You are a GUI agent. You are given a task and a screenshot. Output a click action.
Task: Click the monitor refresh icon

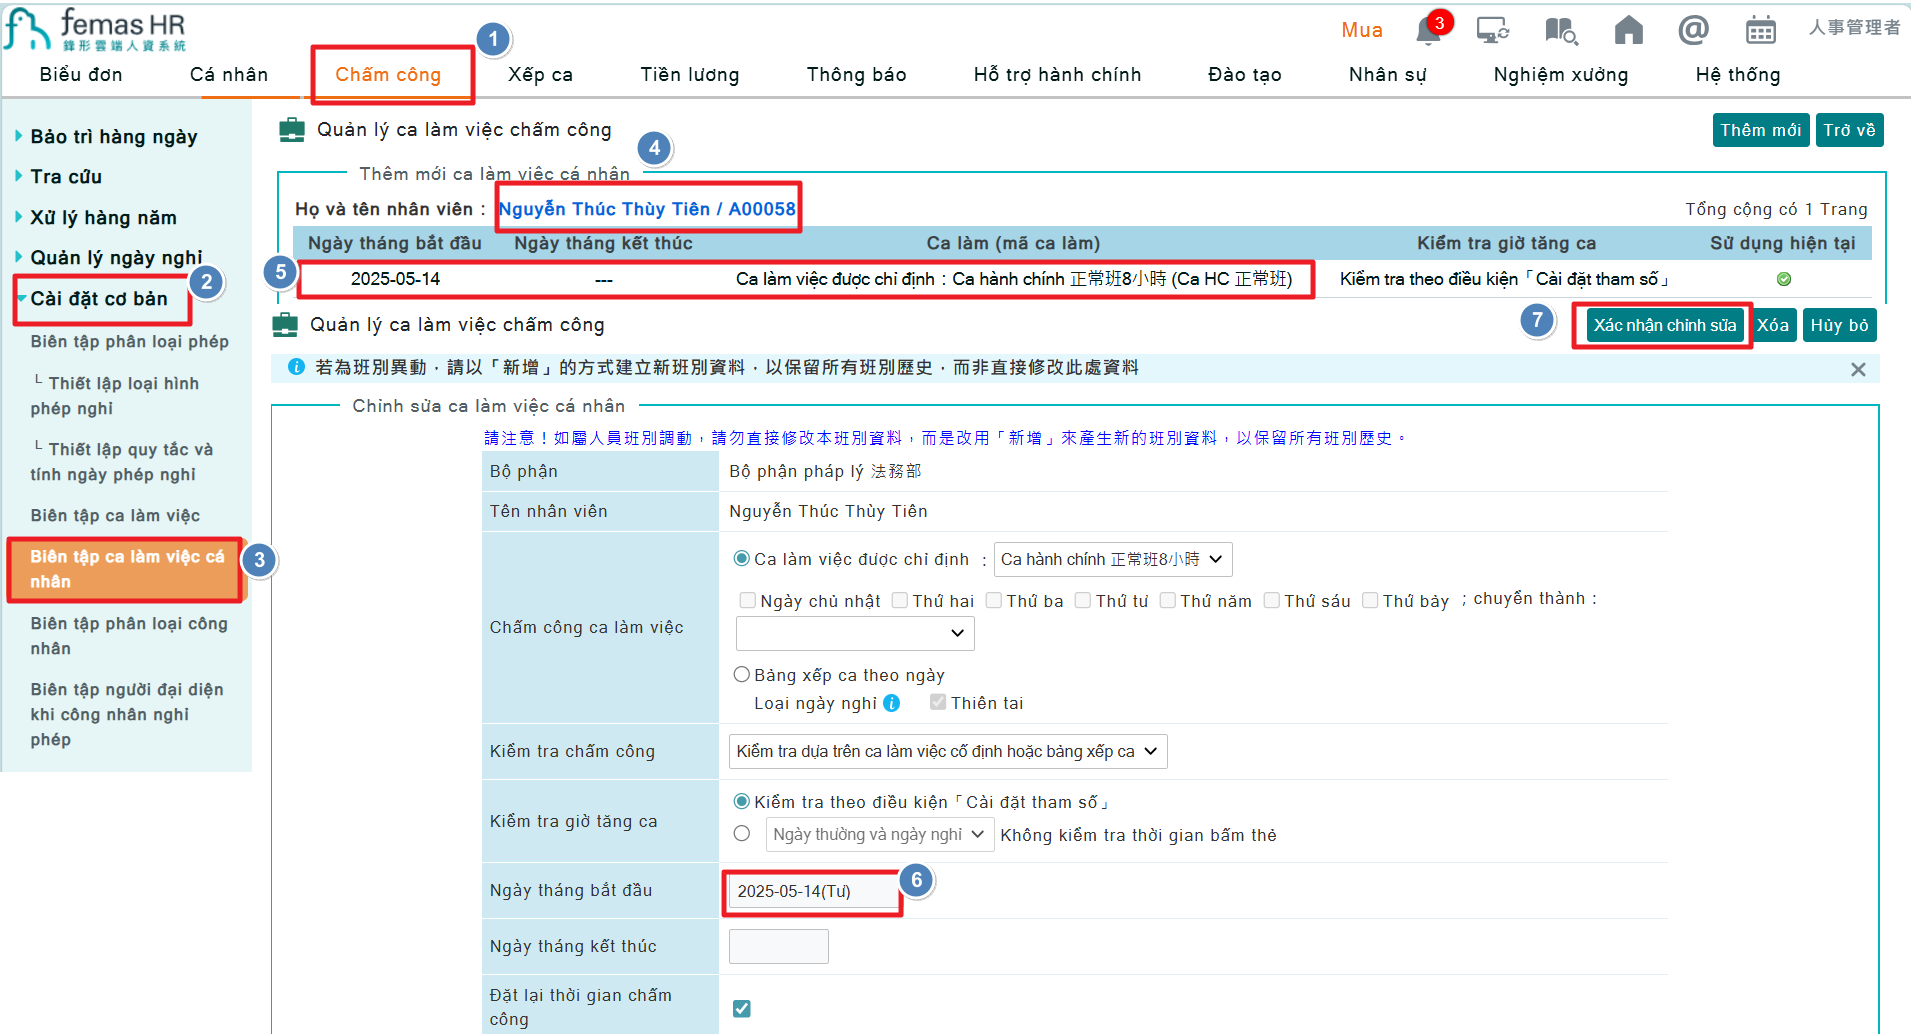(x=1492, y=31)
